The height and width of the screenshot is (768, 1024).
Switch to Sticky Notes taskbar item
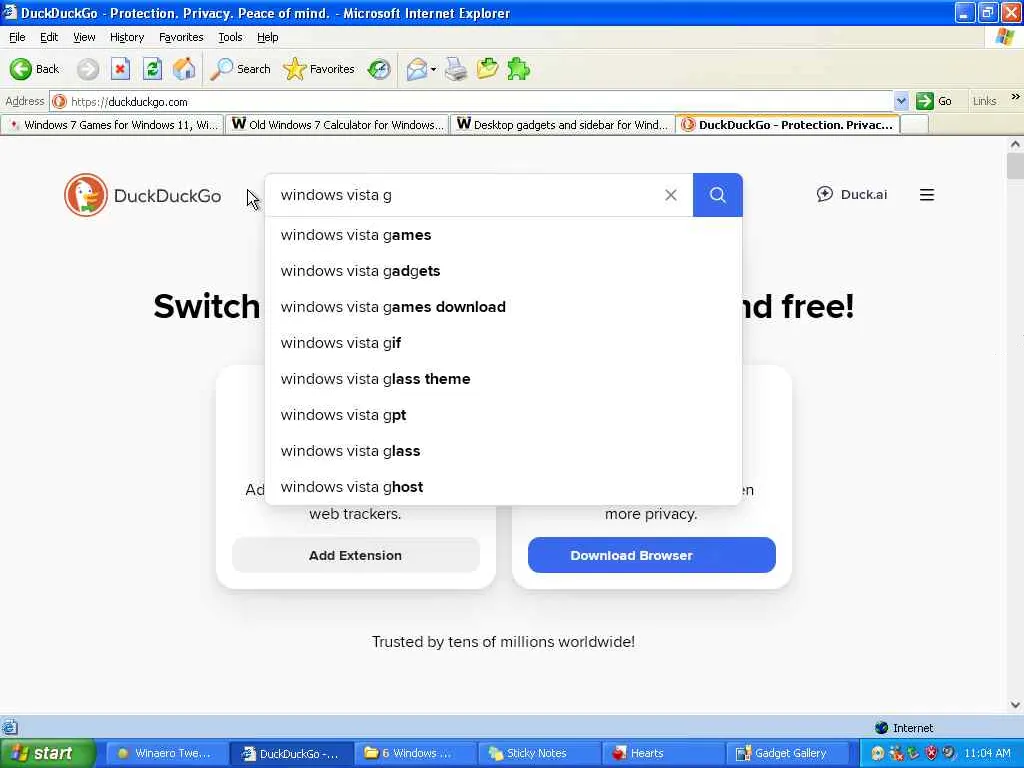tap(540, 753)
